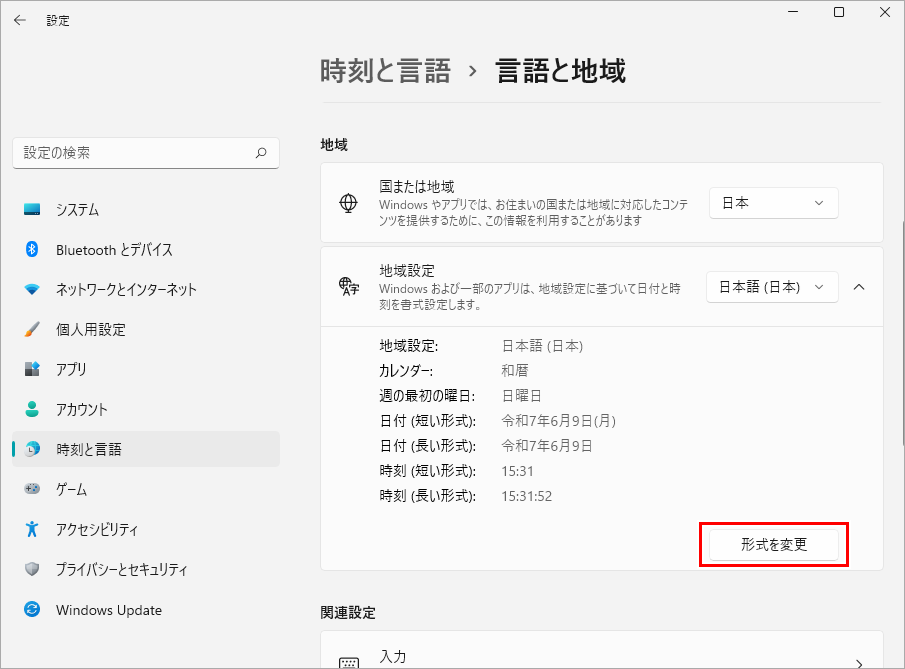
Task: Click the ゲーム controller icon
Action: (x=32, y=489)
